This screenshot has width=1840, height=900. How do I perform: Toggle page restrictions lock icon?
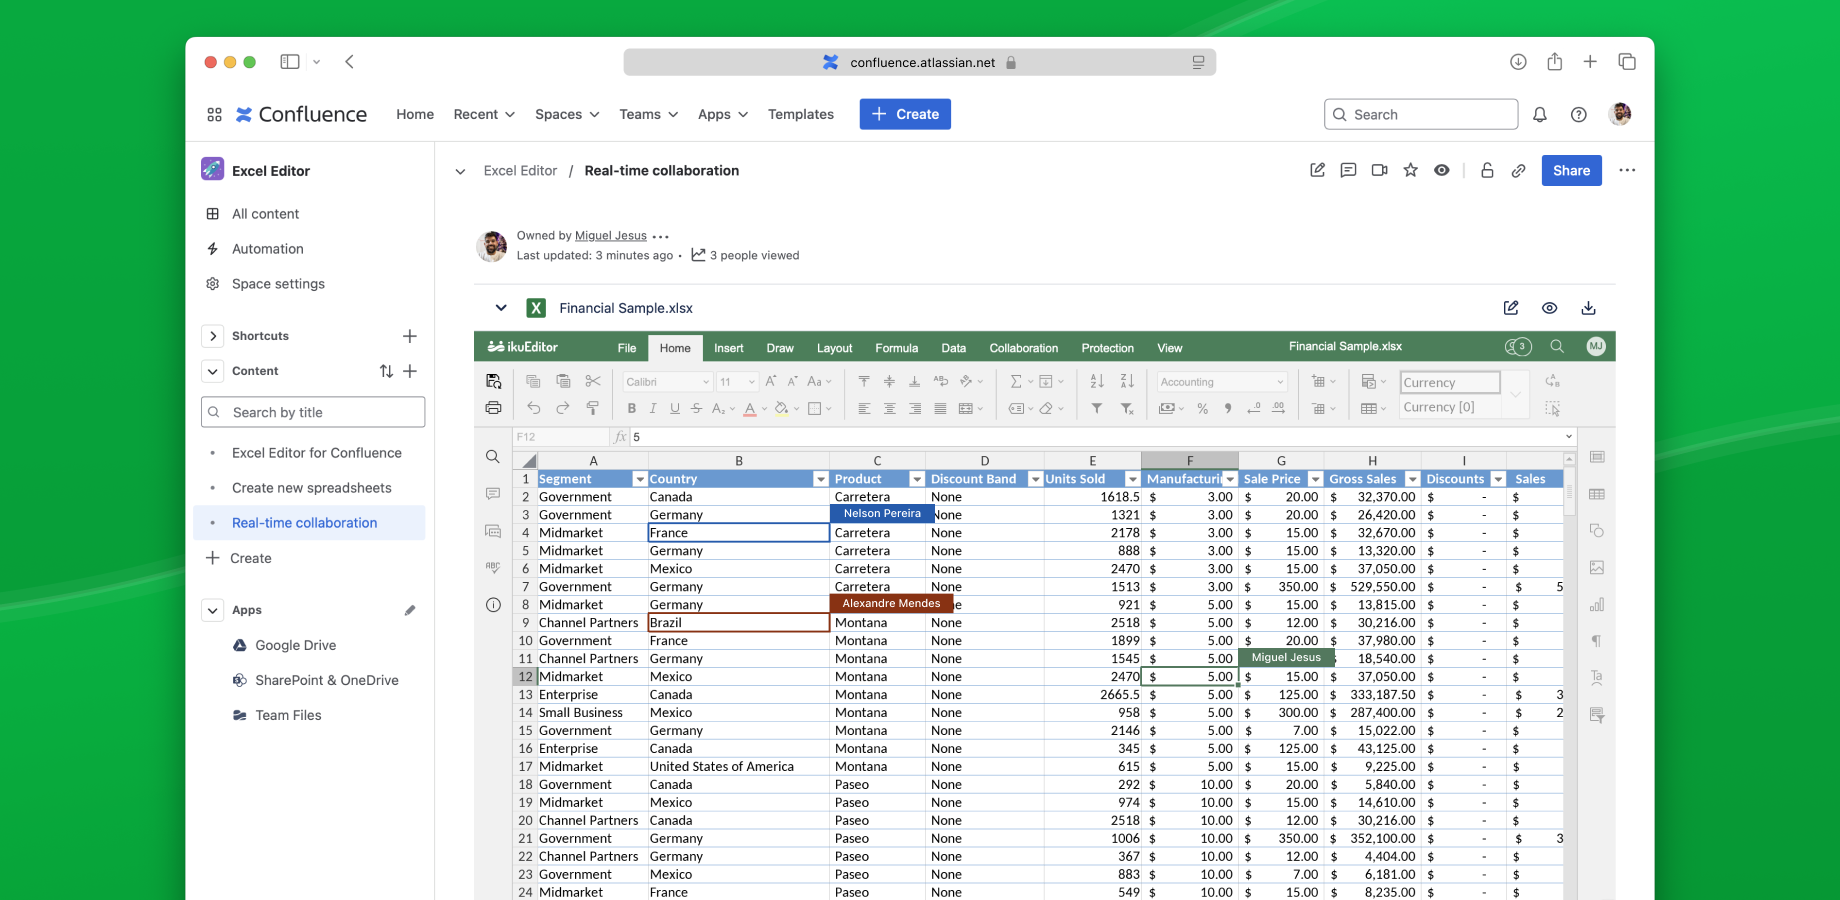1487,171
